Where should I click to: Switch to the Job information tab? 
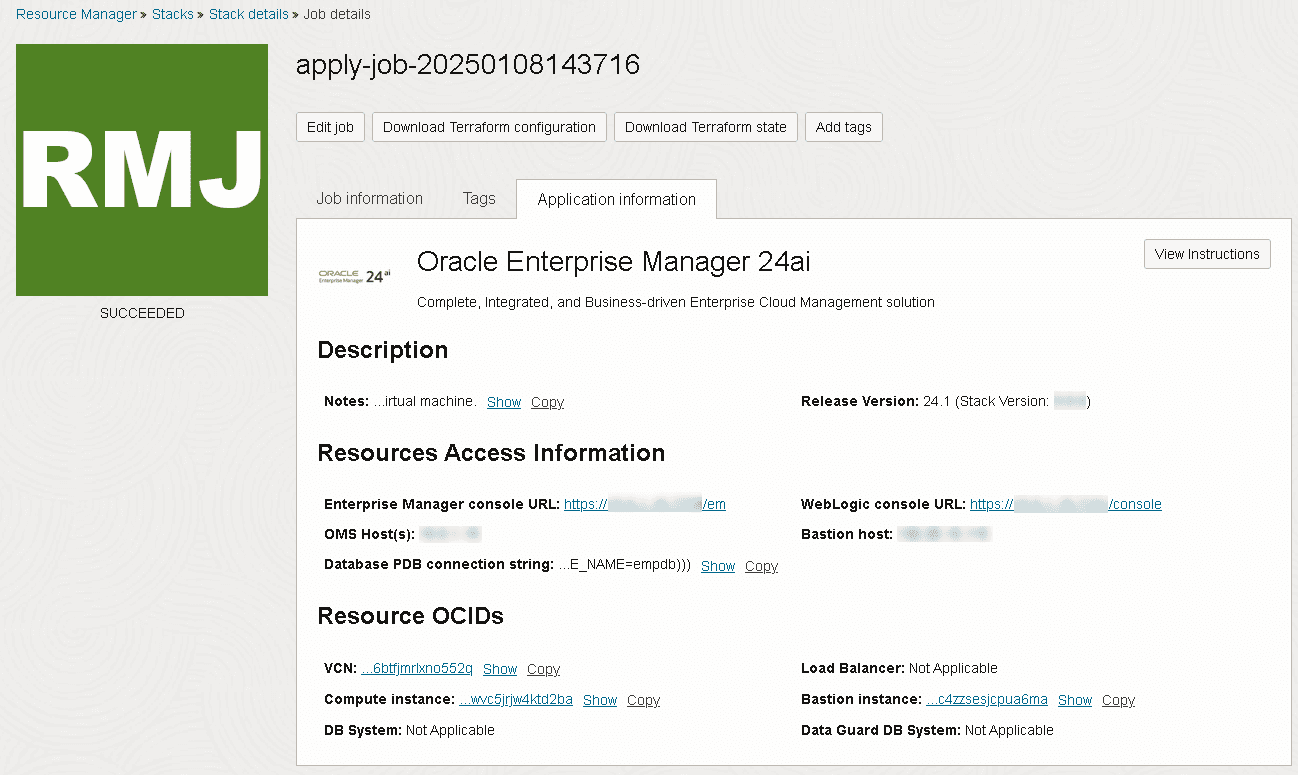click(x=370, y=198)
